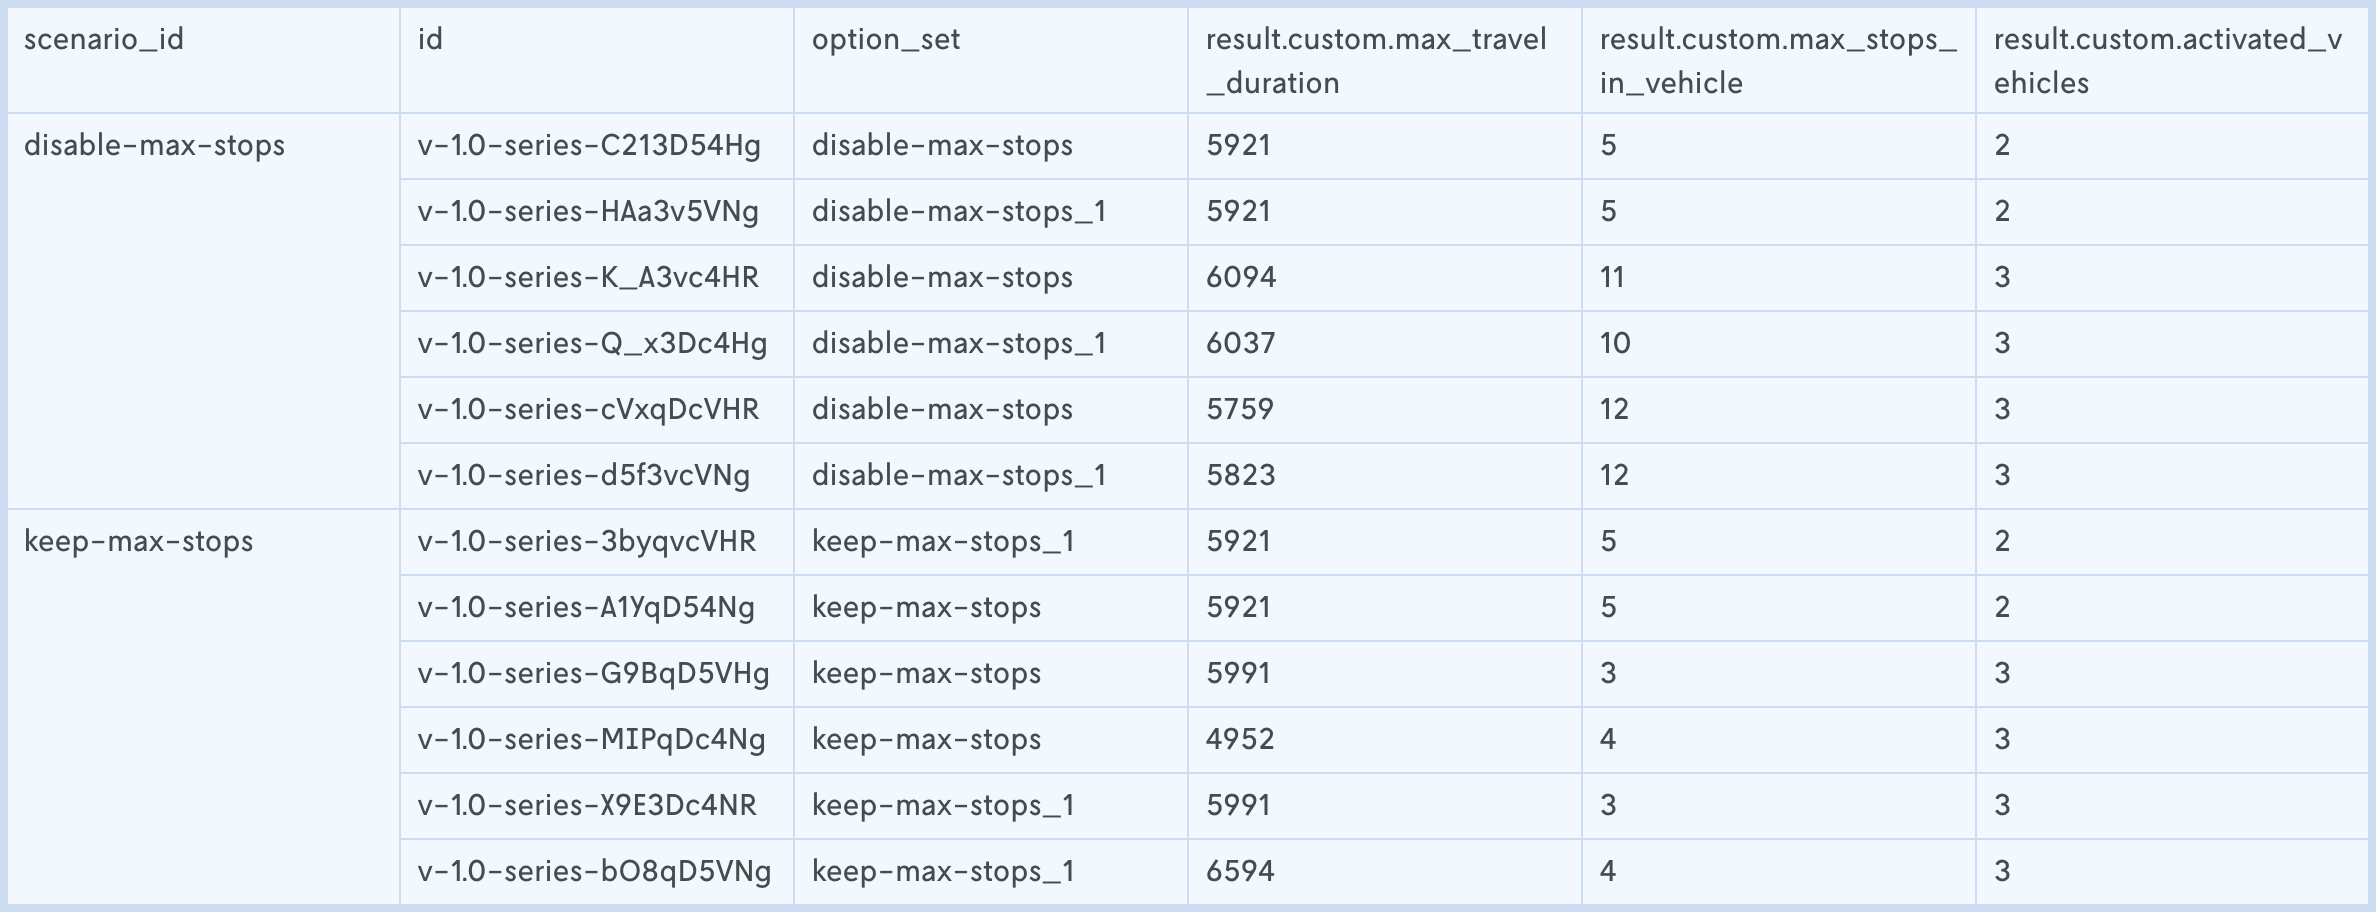The height and width of the screenshot is (912, 2376).
Task: Click option_set in the K_A3vc4HR row
Action: coord(942,278)
